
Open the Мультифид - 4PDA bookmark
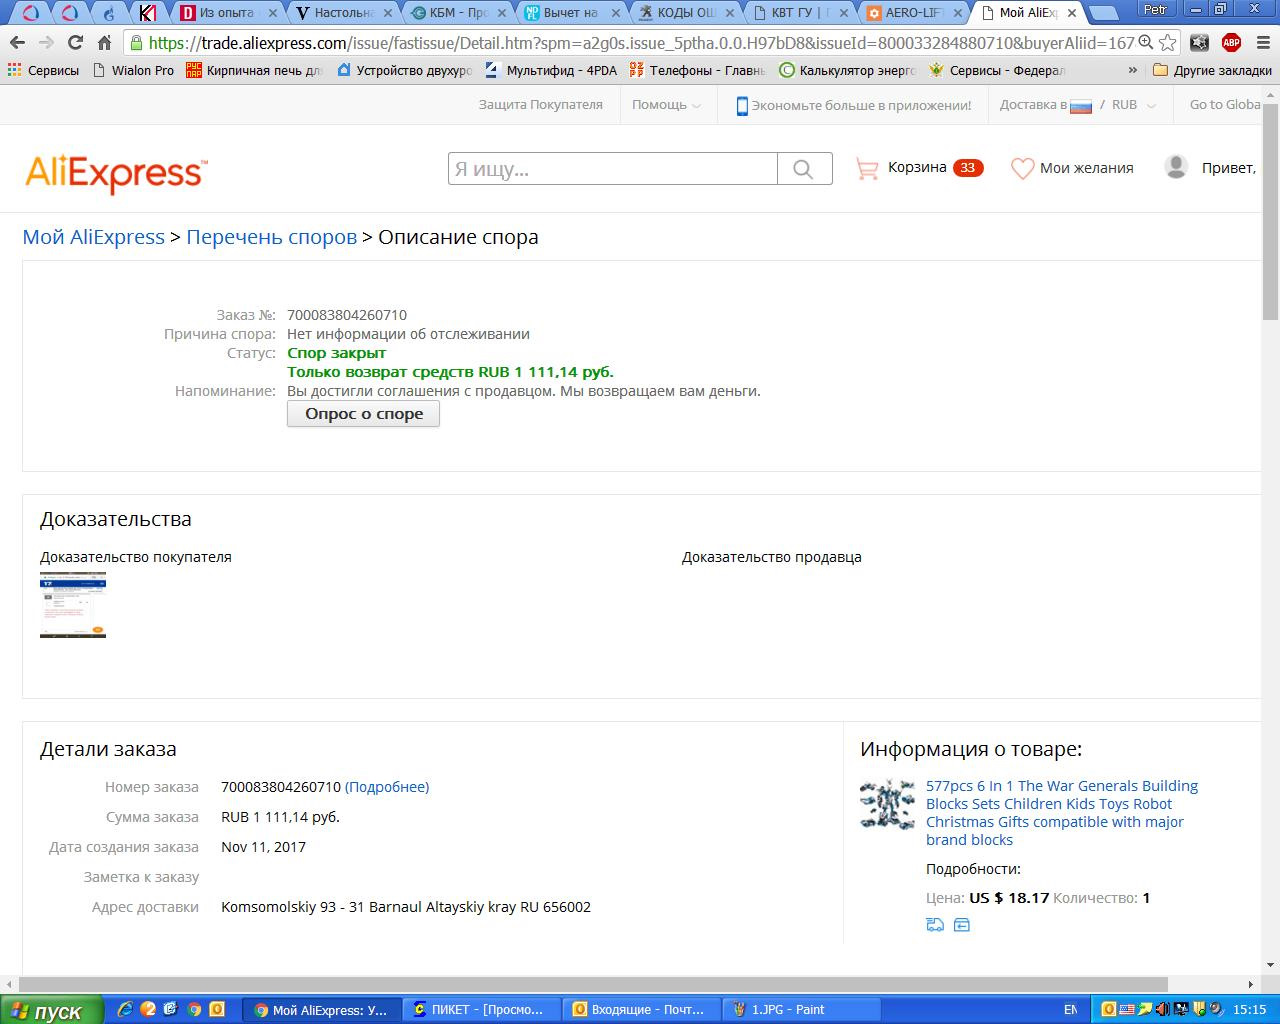[x=550, y=70]
